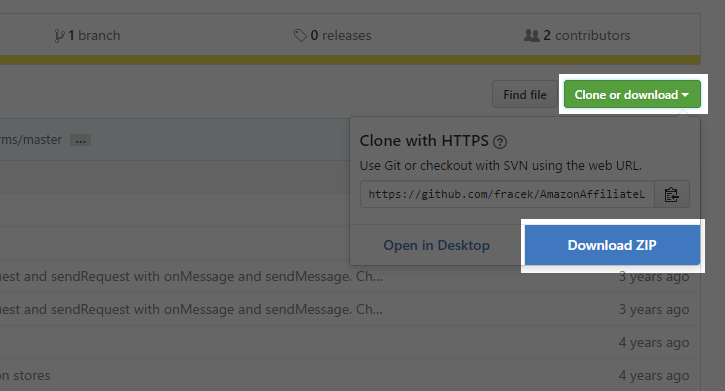Open the second sendRequest commit message
Screen dimensions: 725x391
tap(191, 309)
